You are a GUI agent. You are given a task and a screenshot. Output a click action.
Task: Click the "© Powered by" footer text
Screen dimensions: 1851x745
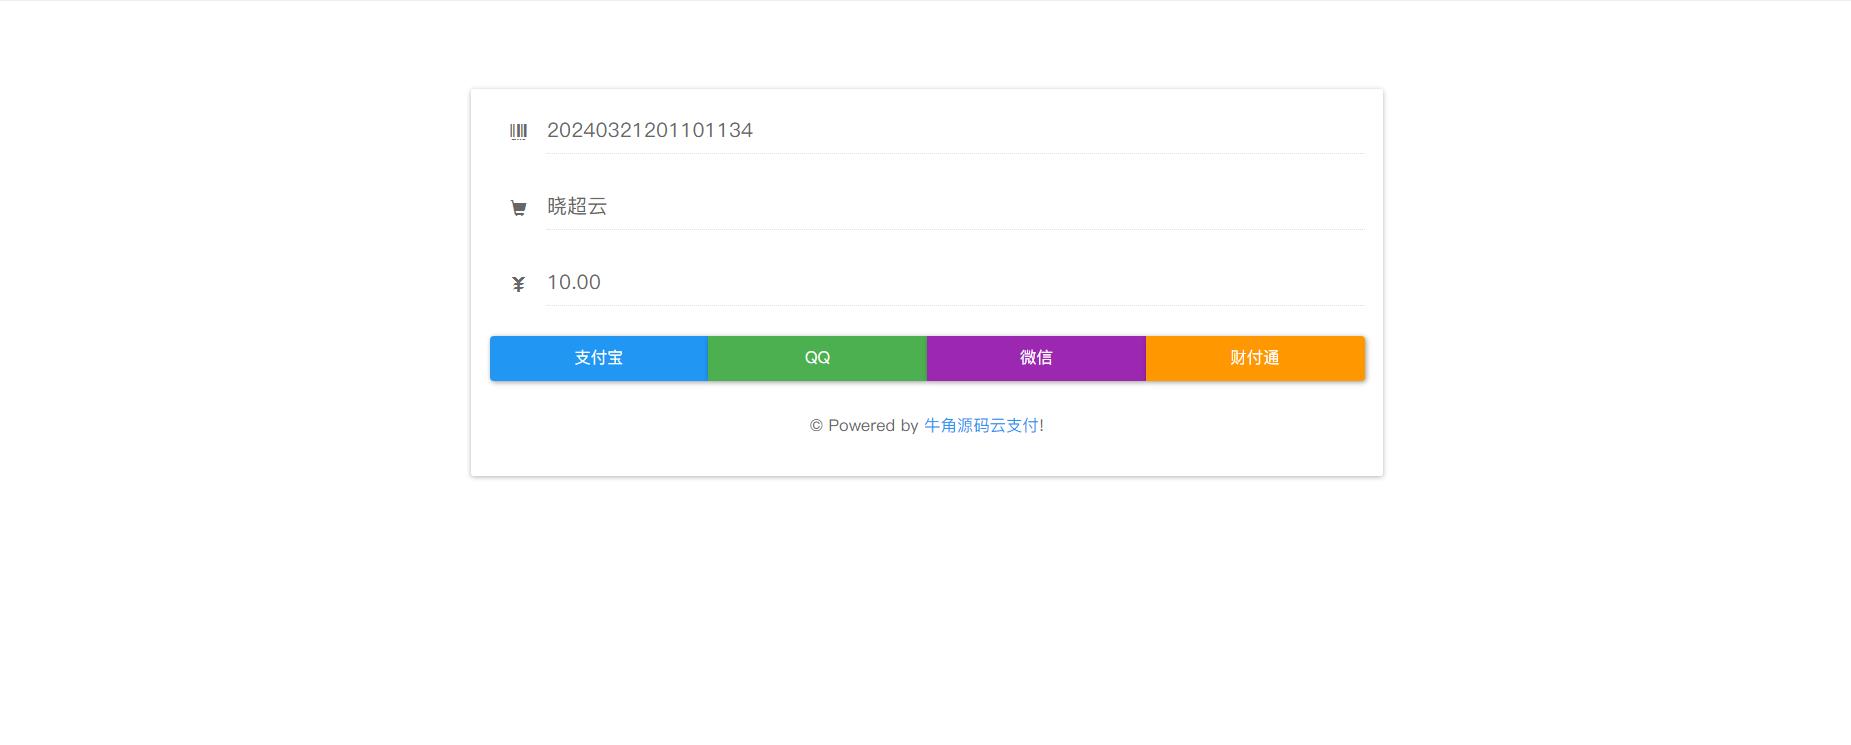point(864,425)
